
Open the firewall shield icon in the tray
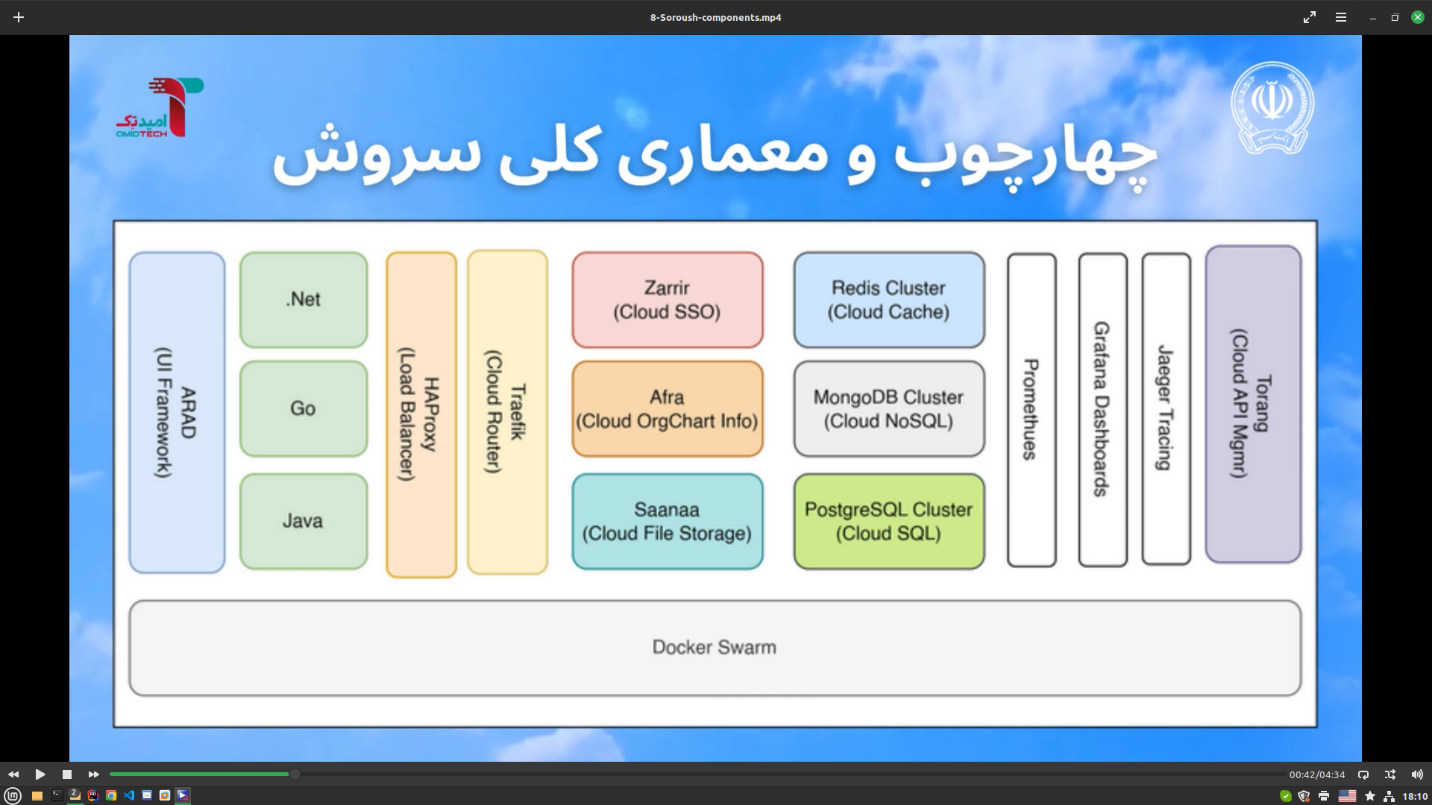[1303, 796]
